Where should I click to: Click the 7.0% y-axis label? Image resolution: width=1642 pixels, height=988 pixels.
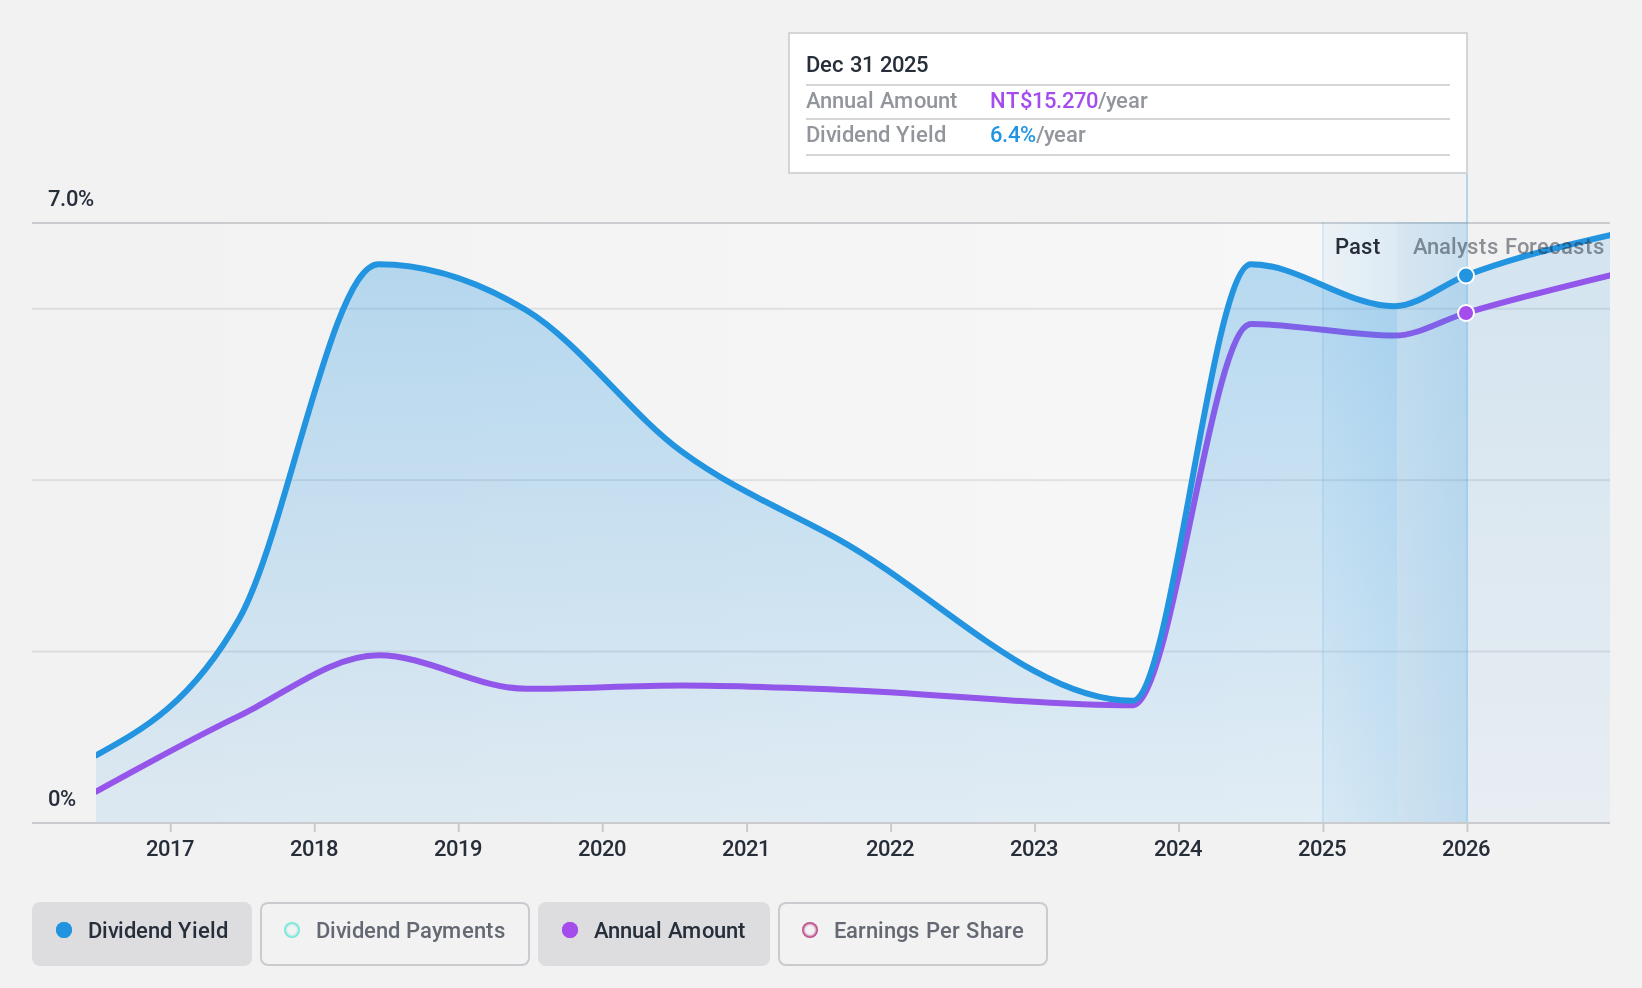(71, 199)
